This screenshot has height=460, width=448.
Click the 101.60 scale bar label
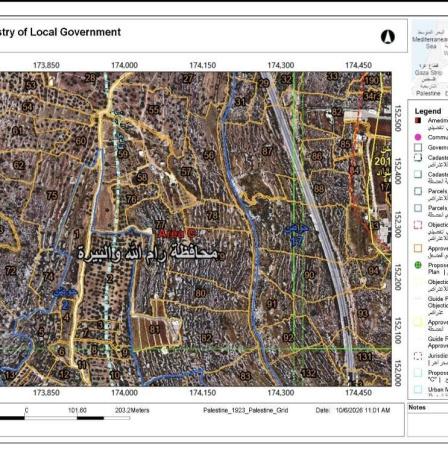(77, 410)
